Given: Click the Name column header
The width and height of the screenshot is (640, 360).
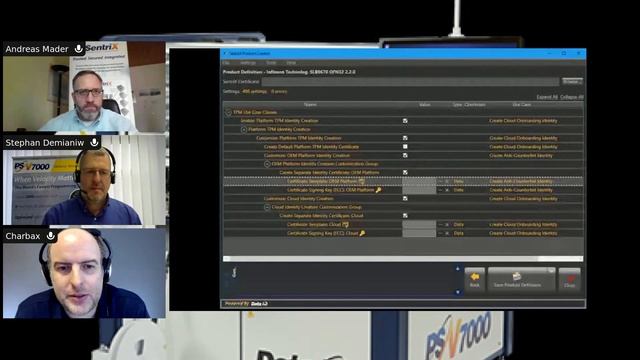Looking at the screenshot, I should coord(310,105).
